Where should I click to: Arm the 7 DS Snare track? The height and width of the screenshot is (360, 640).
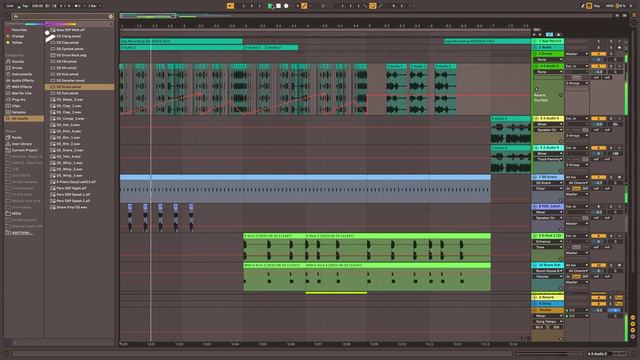pyautogui.click(x=619, y=177)
